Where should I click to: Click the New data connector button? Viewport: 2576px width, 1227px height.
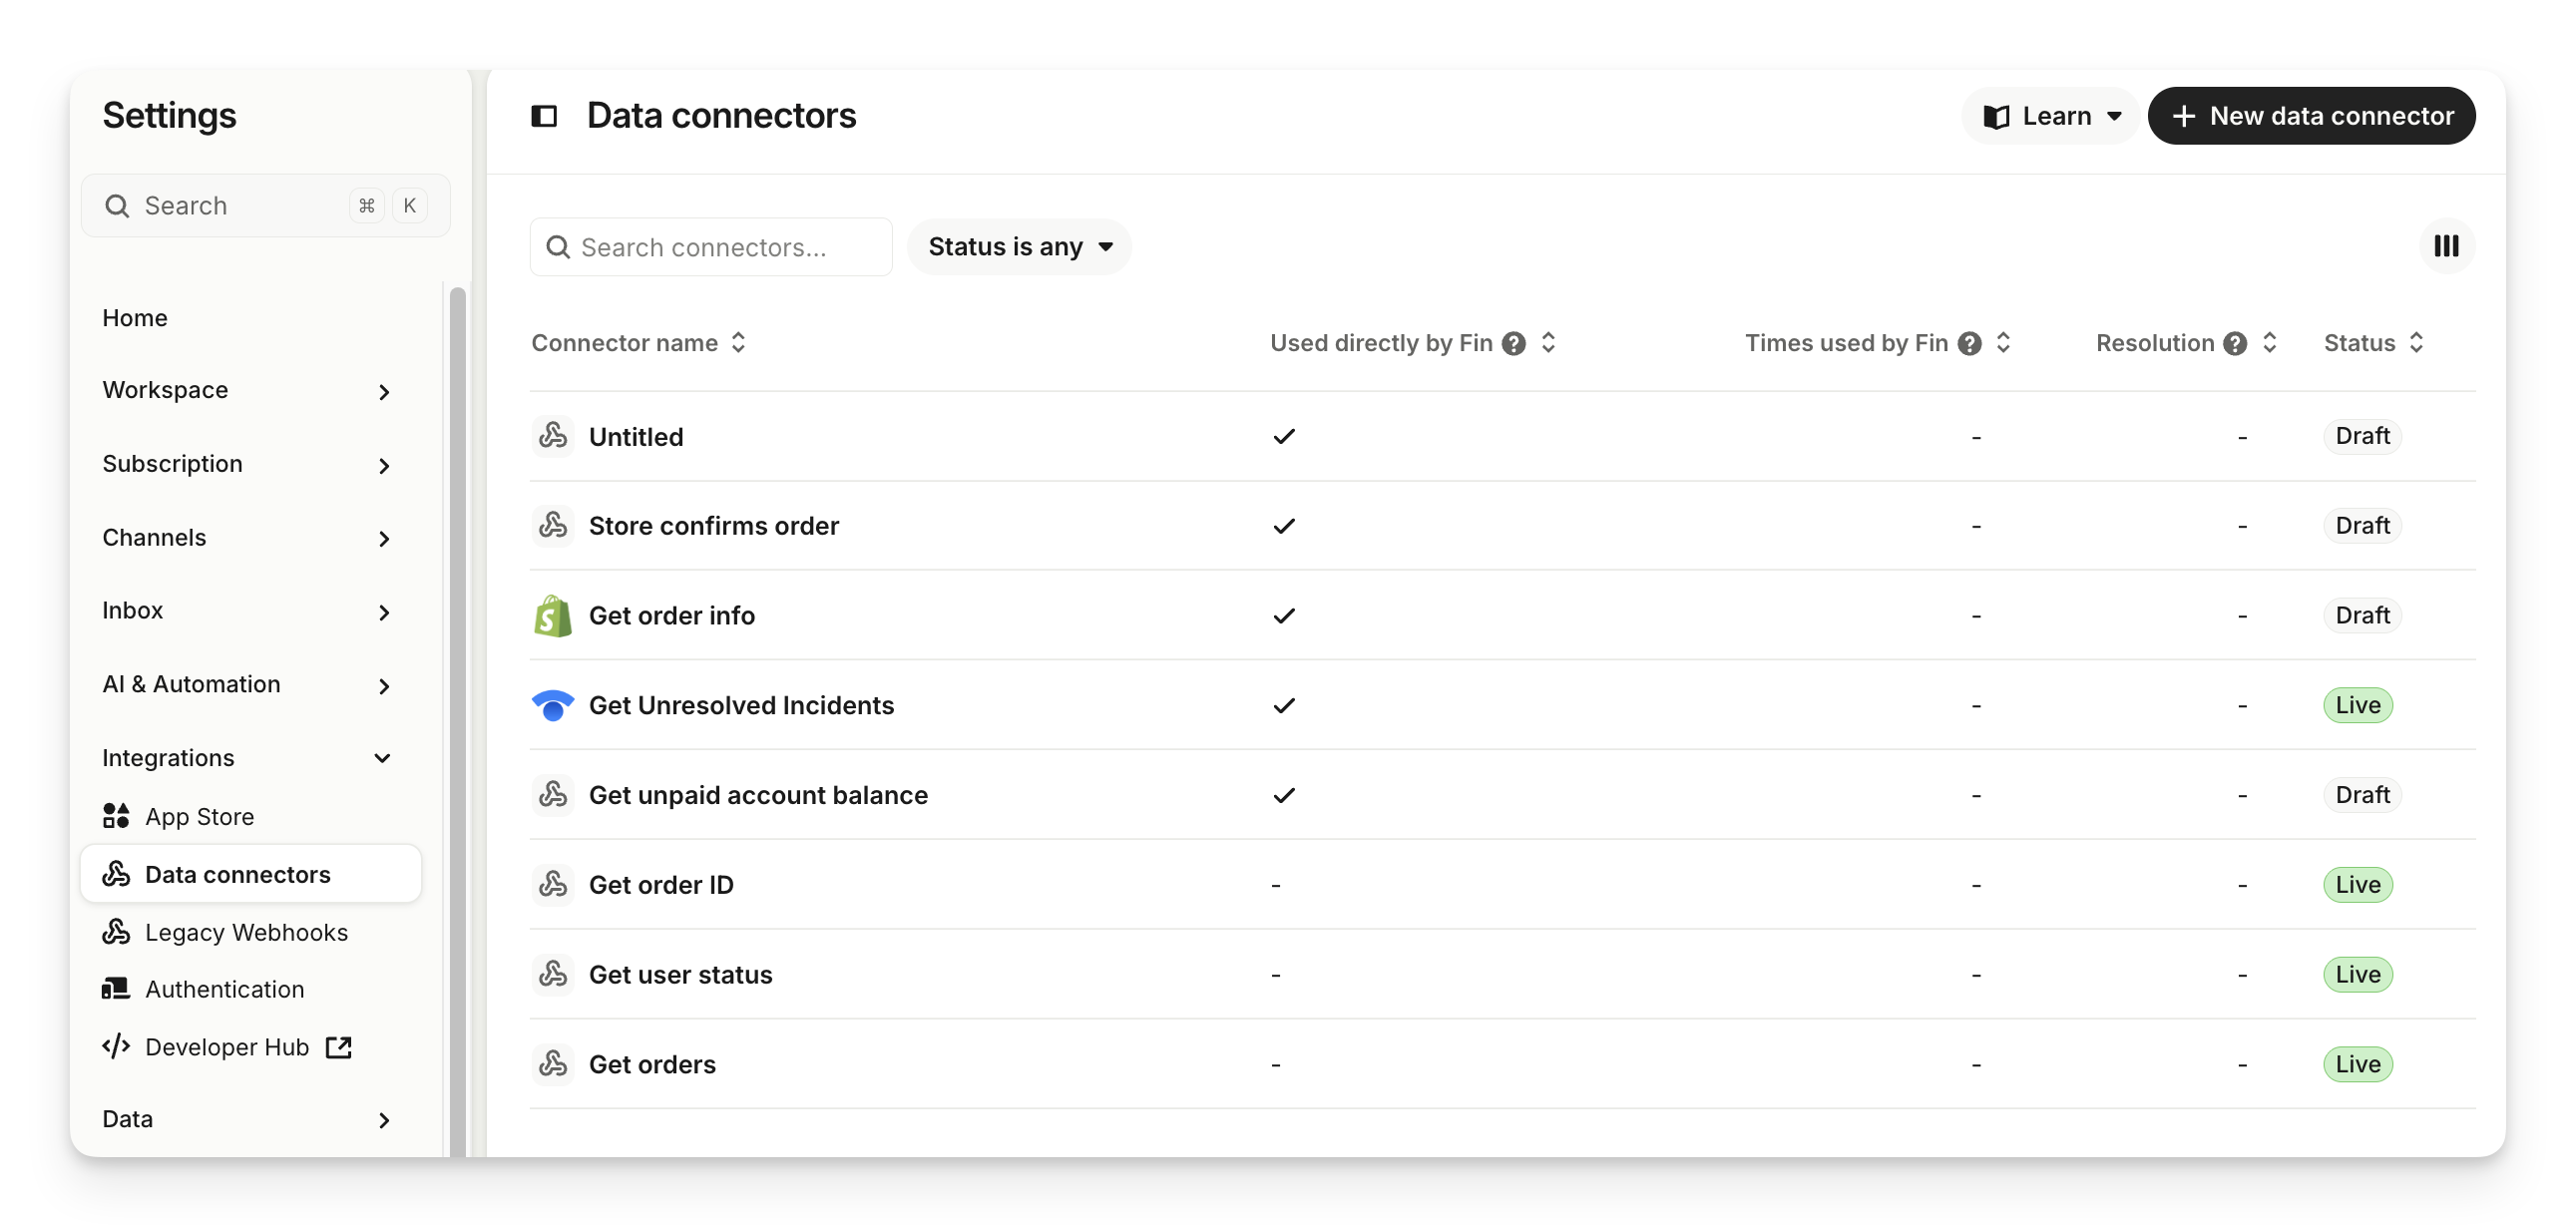[2311, 116]
